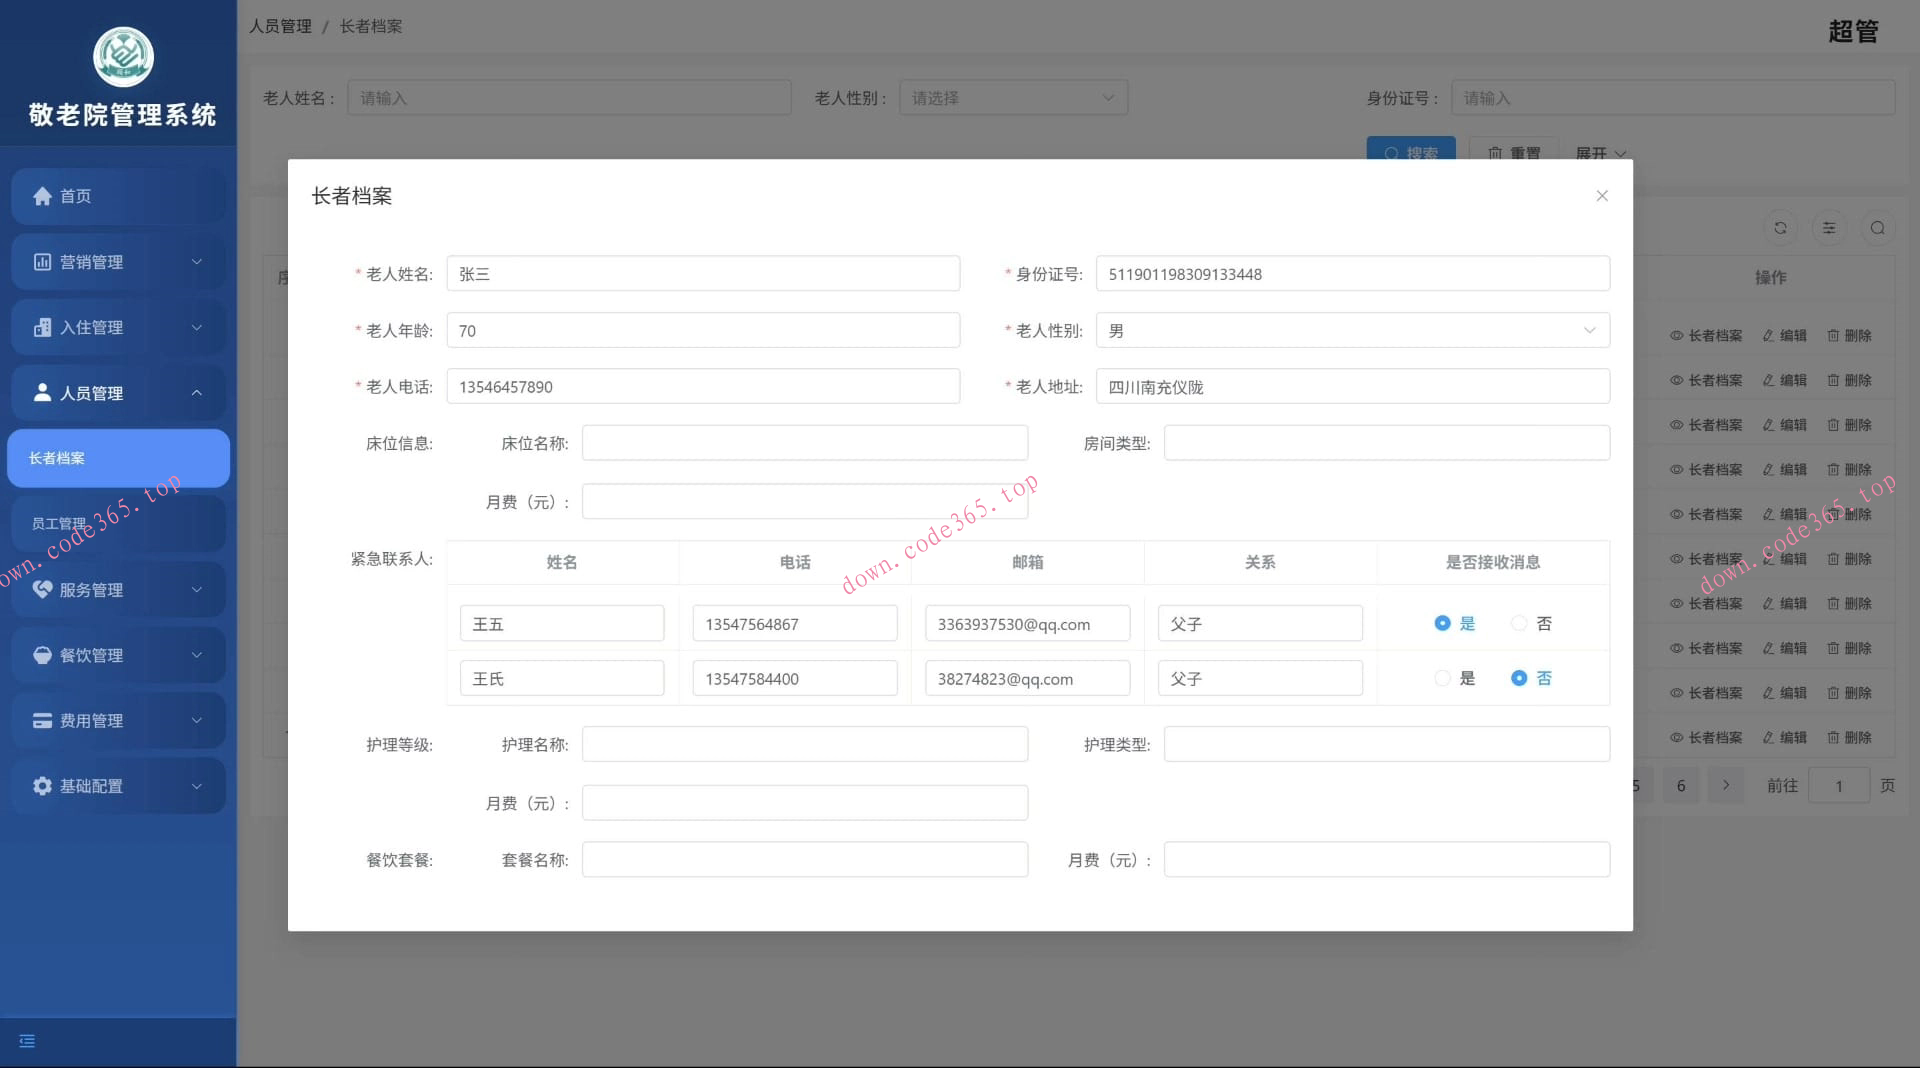Click the 费用管理 card icon
This screenshot has height=1068, width=1920.
click(42, 721)
